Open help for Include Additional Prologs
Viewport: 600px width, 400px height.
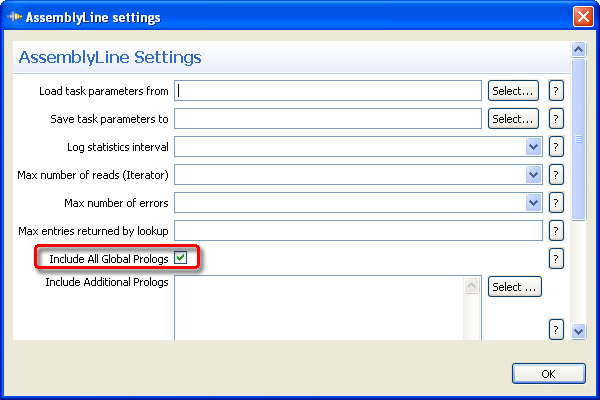[x=556, y=329]
